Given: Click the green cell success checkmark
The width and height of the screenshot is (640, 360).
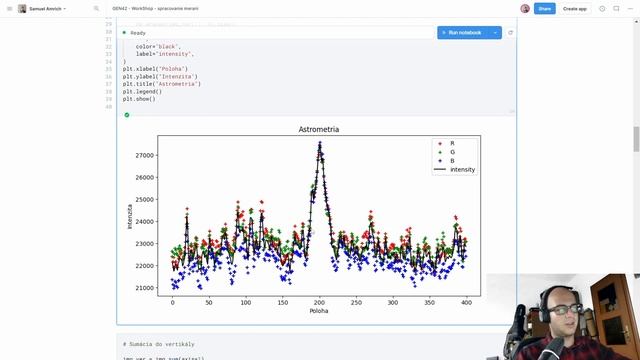Looking at the screenshot, I should (127, 115).
